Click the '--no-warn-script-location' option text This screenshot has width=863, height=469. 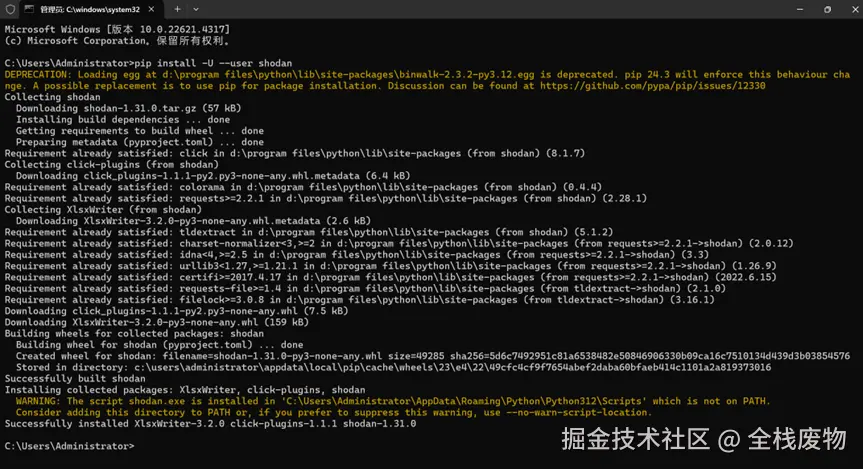[578, 413]
